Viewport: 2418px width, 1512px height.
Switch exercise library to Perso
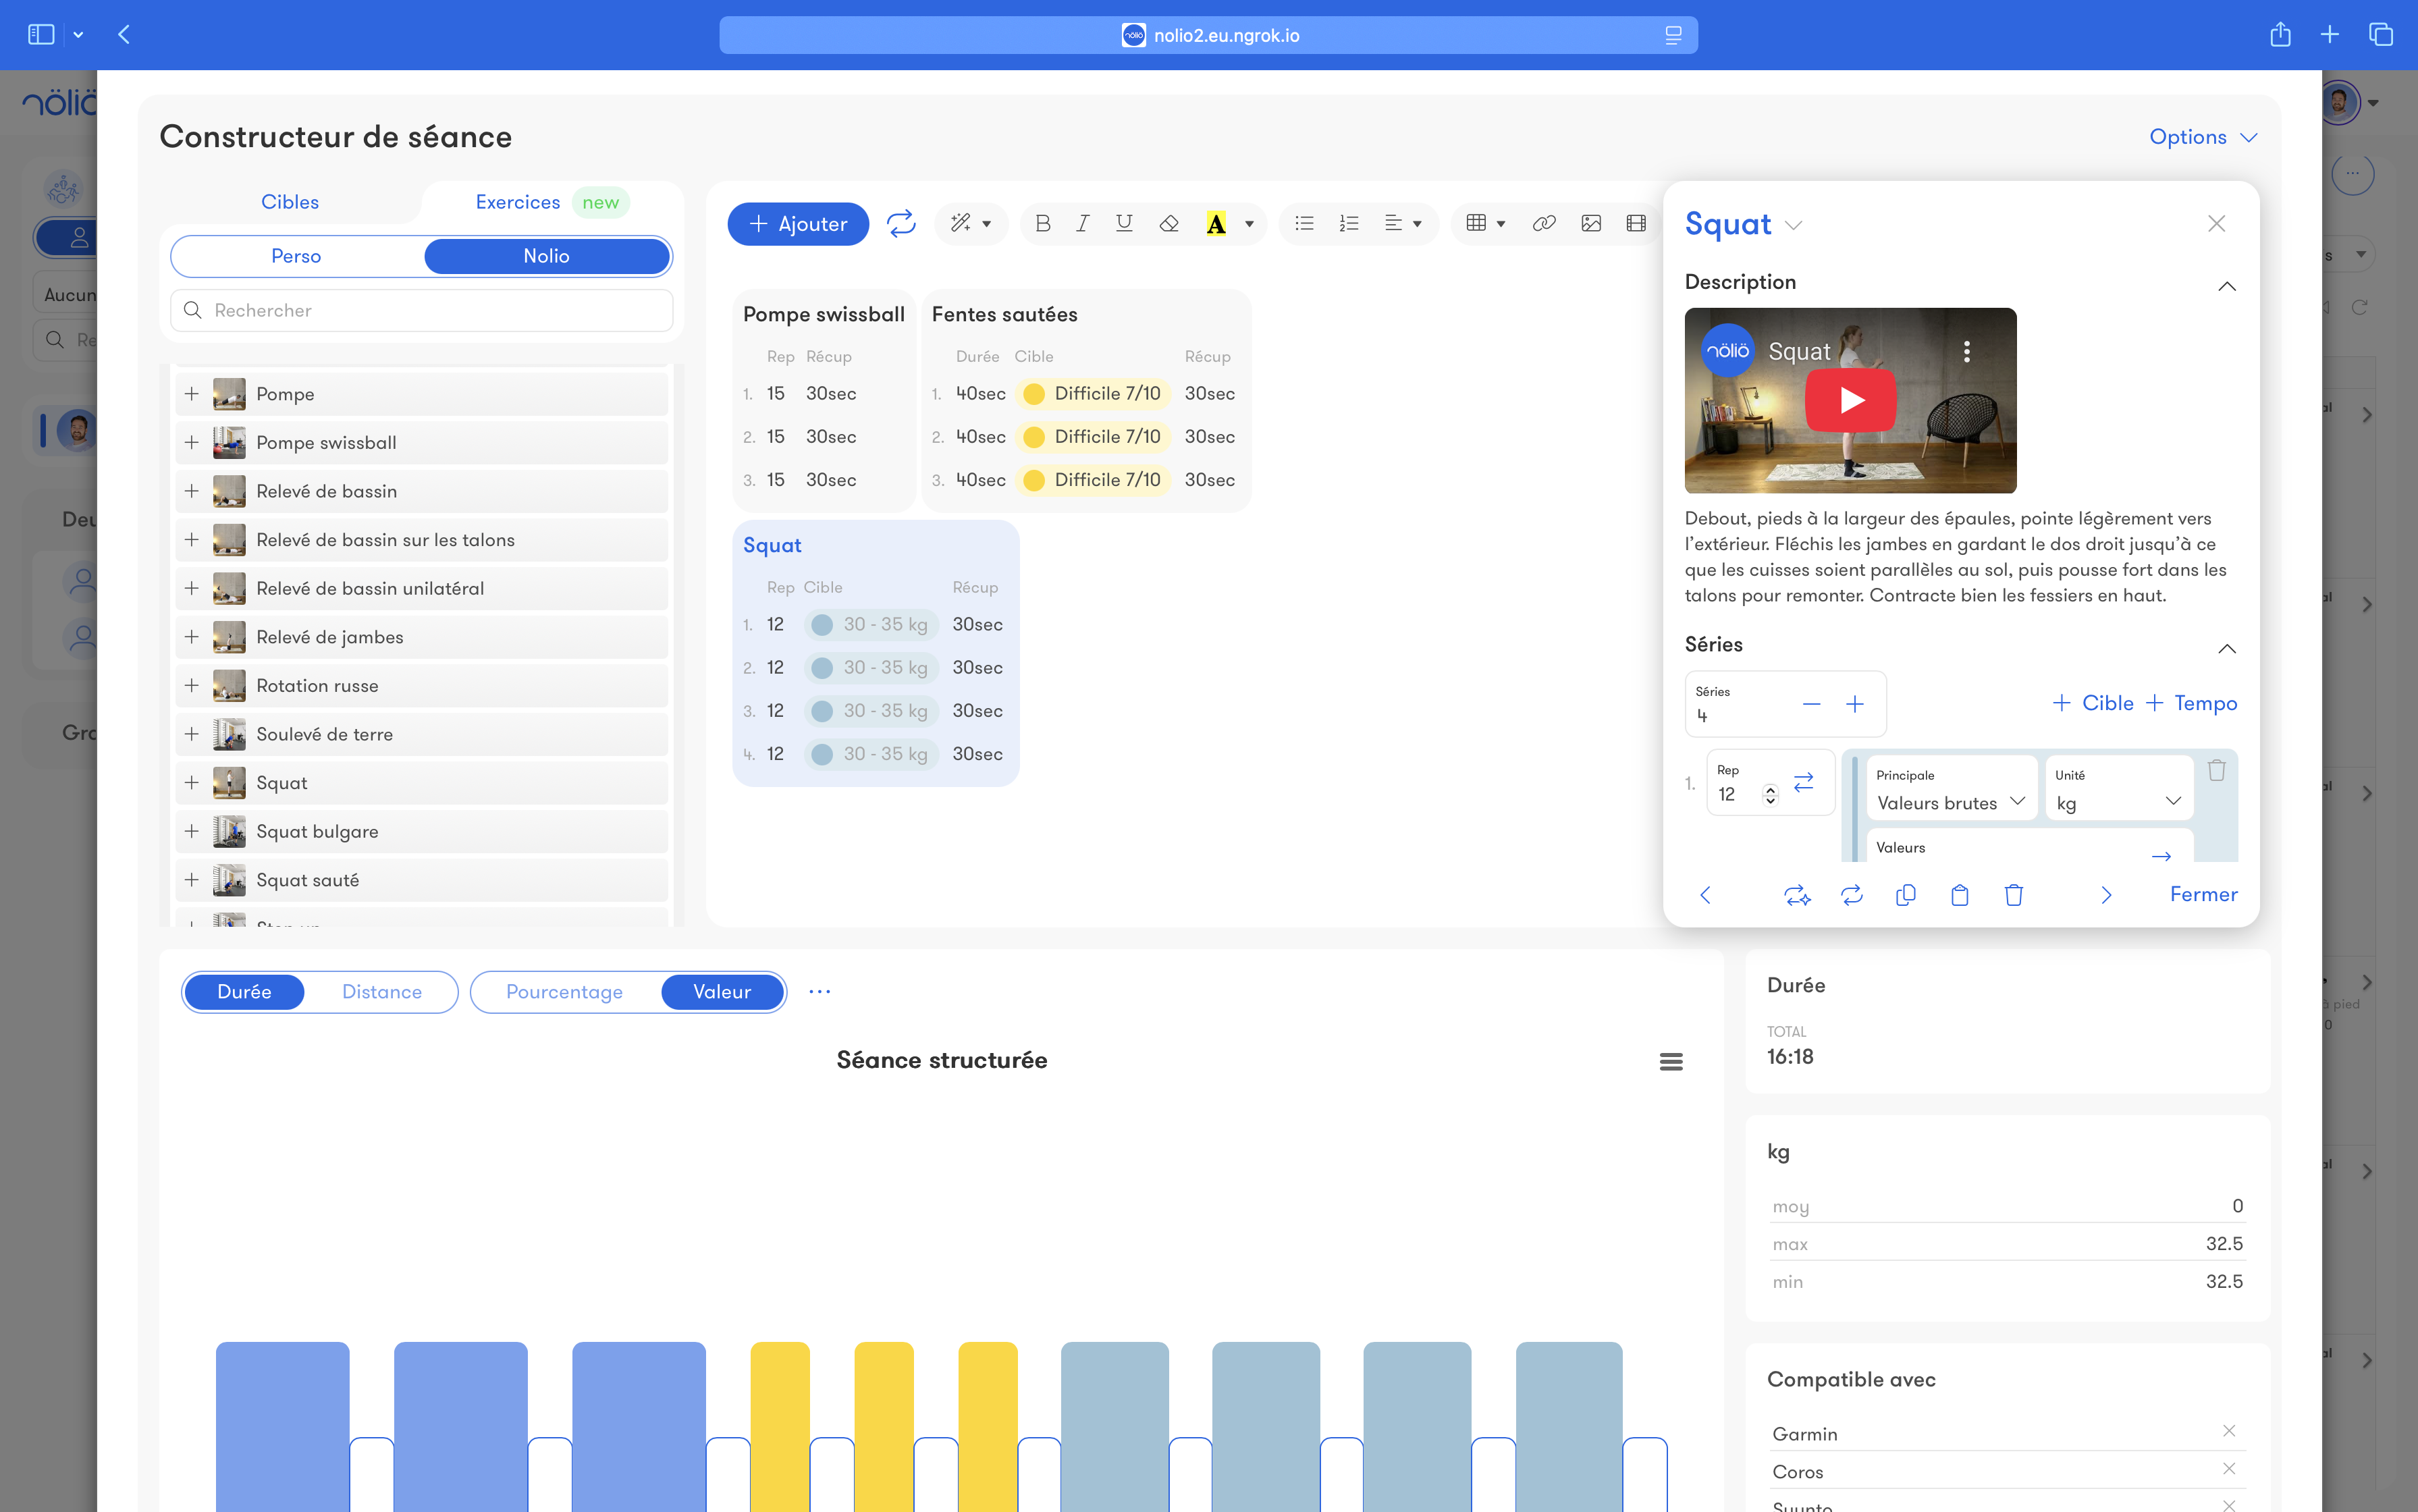pyautogui.click(x=296, y=256)
